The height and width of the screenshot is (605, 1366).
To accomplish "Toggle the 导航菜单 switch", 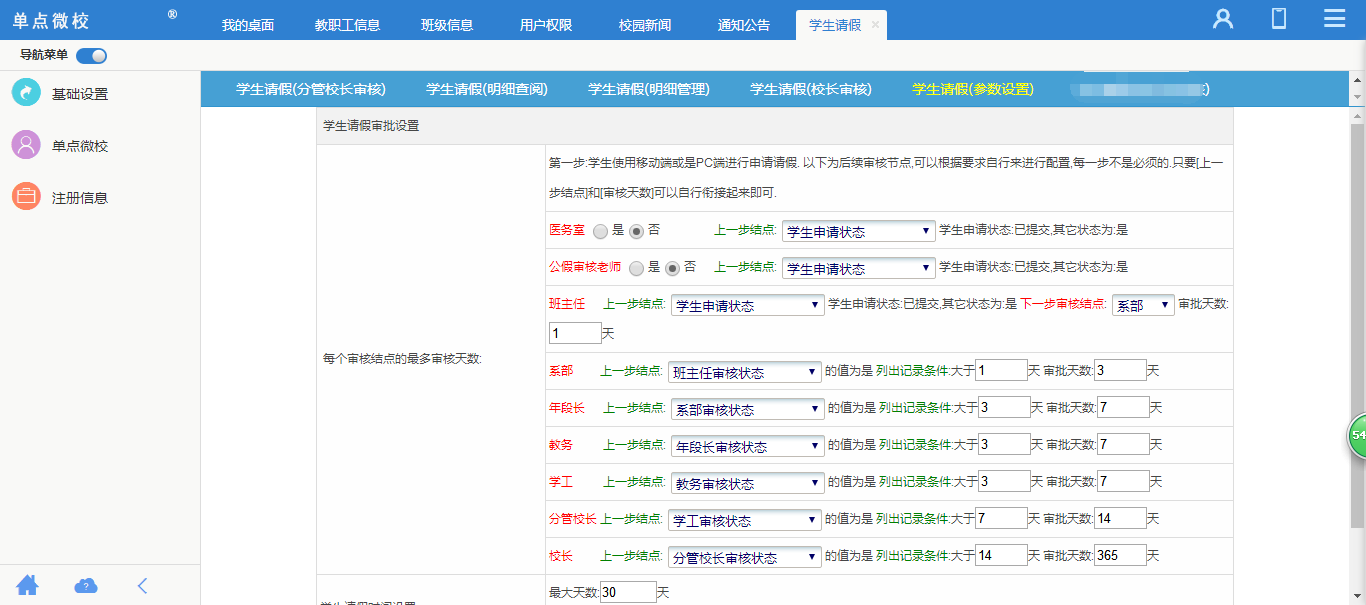I will [x=91, y=56].
